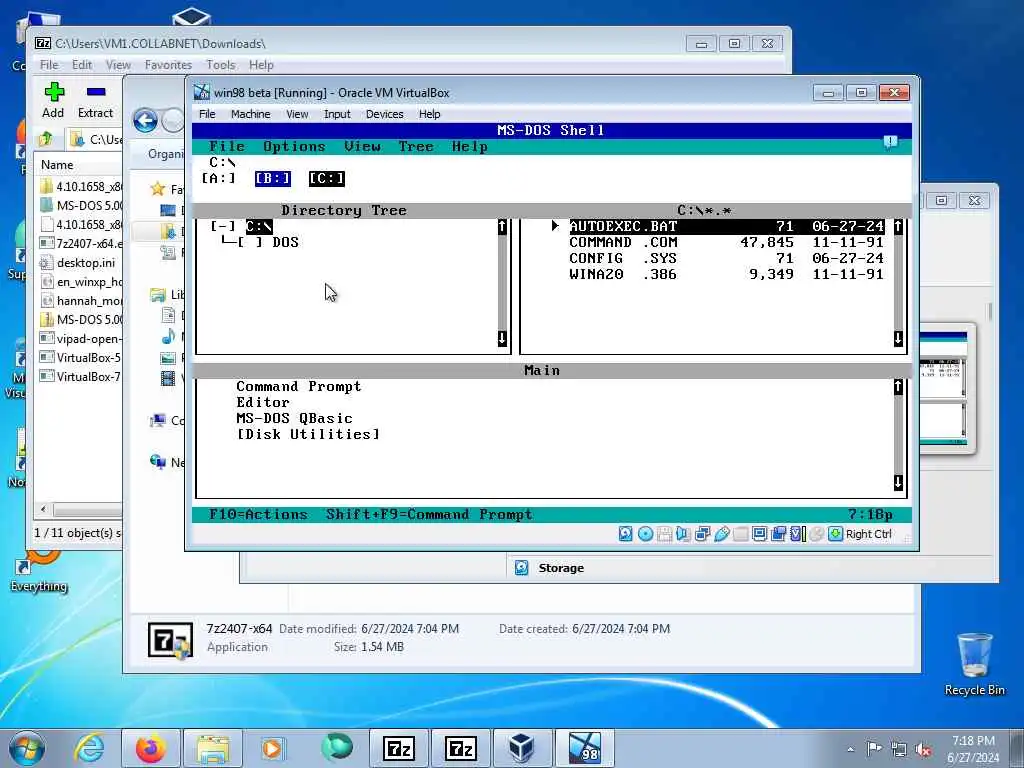
Task: Click the hard disk activity icon in VirtualBox status bar
Action: (626, 534)
